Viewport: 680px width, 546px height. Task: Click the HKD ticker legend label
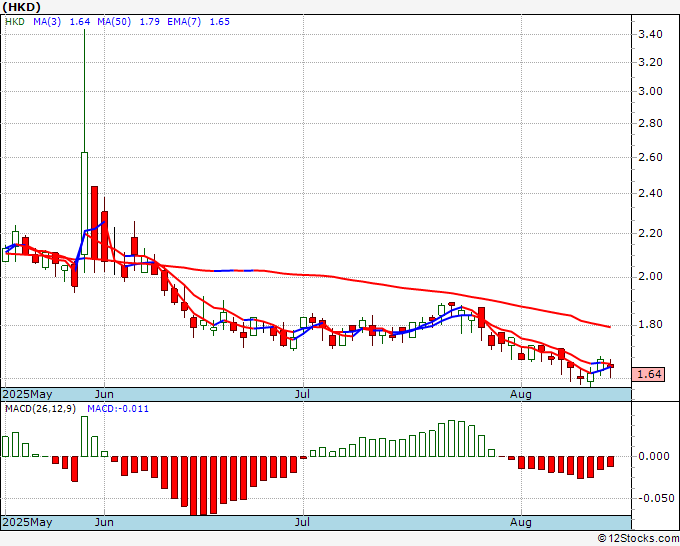tap(15, 22)
